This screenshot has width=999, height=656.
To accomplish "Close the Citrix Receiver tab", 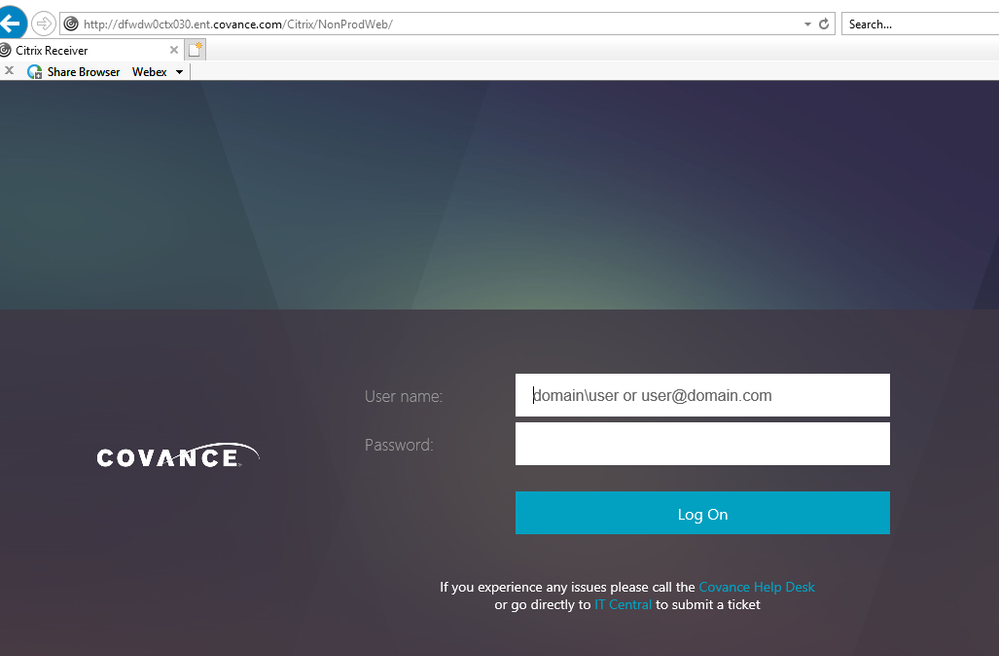I will click(174, 50).
